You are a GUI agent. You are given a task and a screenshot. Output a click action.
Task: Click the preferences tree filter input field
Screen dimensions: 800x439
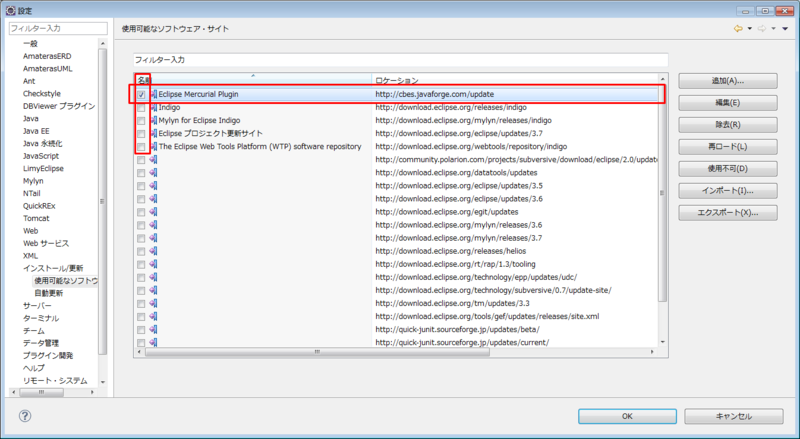pyautogui.click(x=58, y=29)
